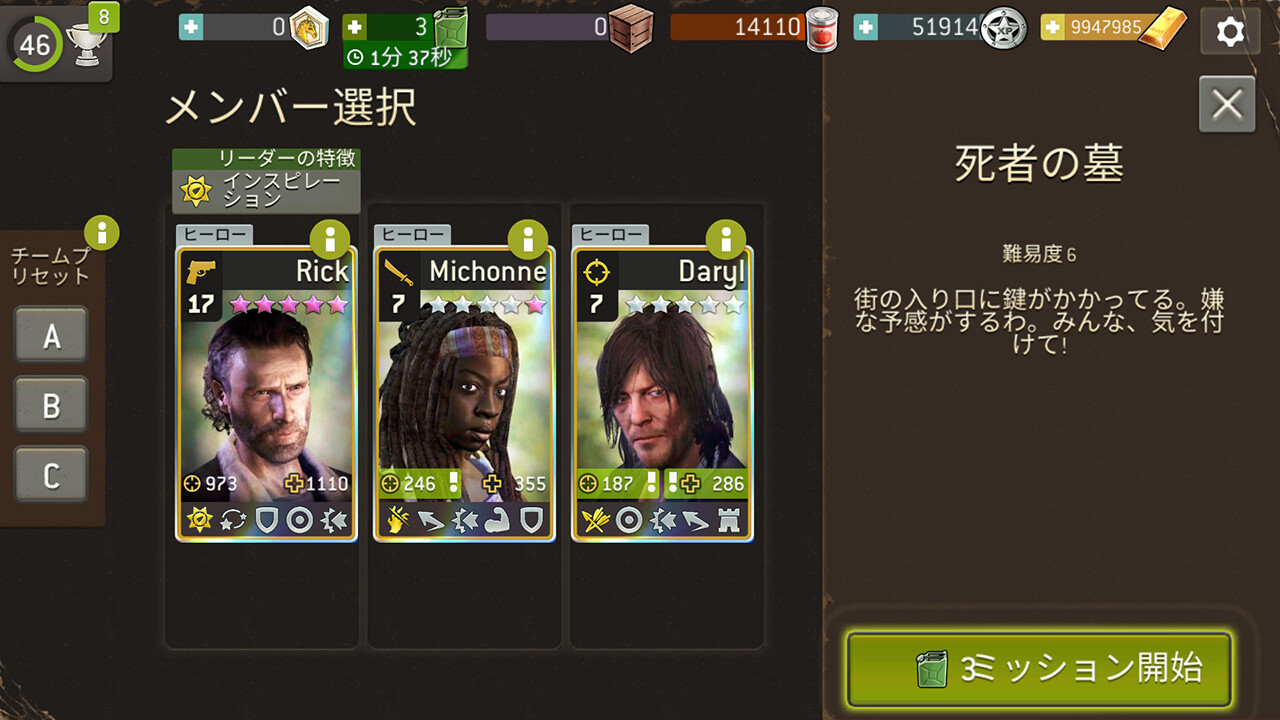Close the 死者の墓 mission panel
The image size is (1280, 720).
(1227, 104)
